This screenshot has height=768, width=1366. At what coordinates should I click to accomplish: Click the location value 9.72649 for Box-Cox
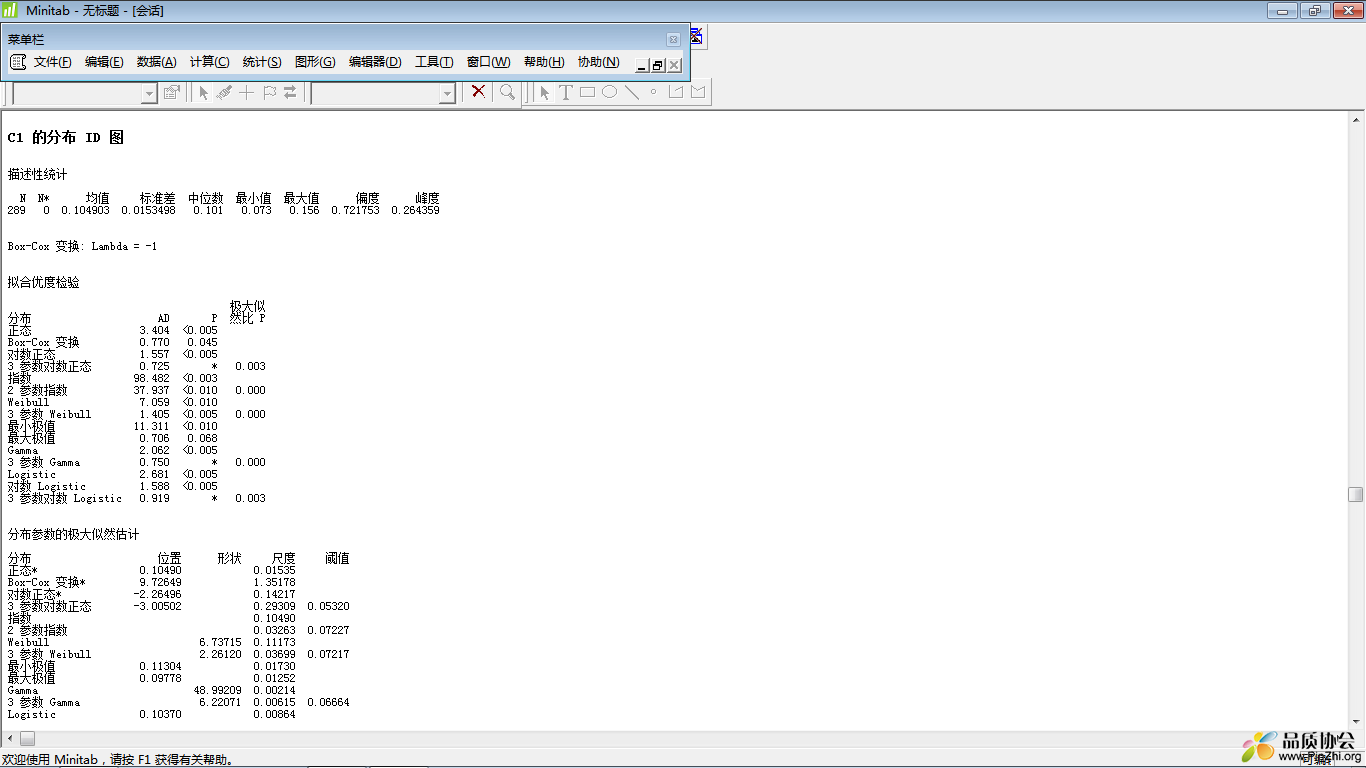(160, 582)
